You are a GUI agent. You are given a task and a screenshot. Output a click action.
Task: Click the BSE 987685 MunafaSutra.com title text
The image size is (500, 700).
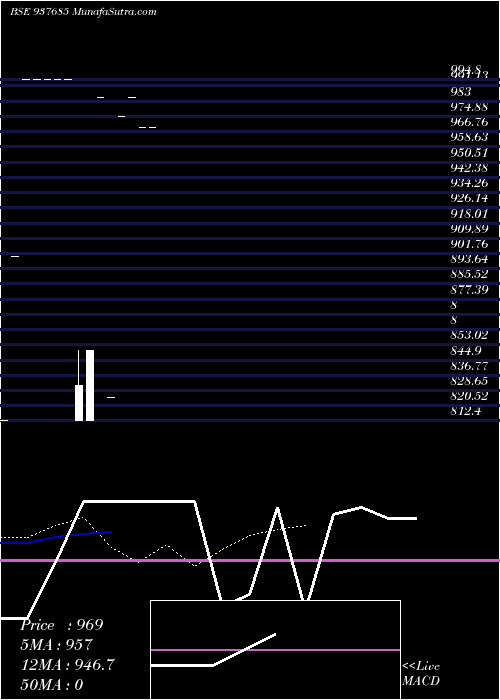point(83,12)
